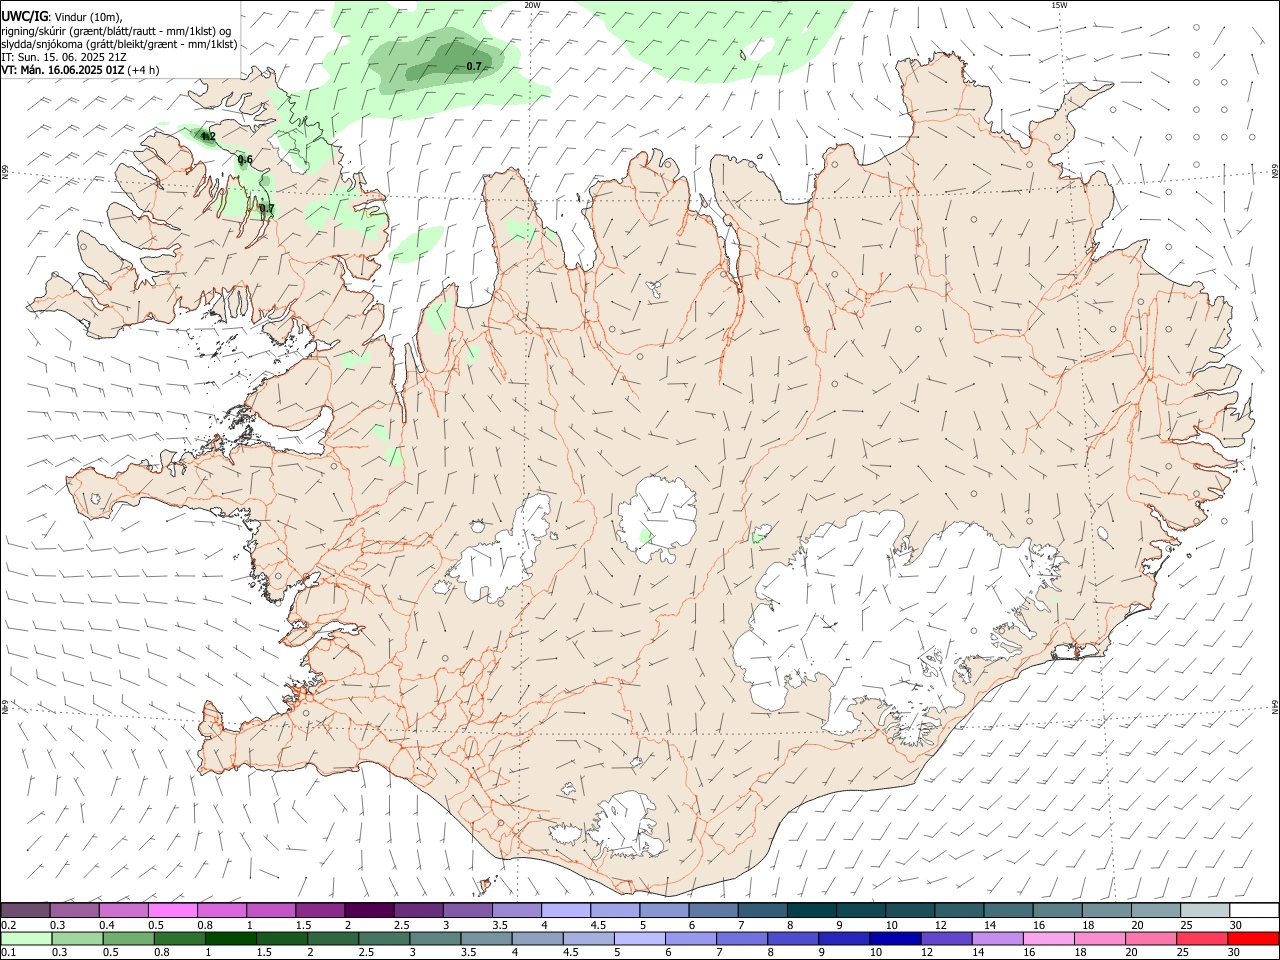Click the 1.2 precipitation value in the Westfjords
This screenshot has width=1280, height=960.
tap(208, 136)
